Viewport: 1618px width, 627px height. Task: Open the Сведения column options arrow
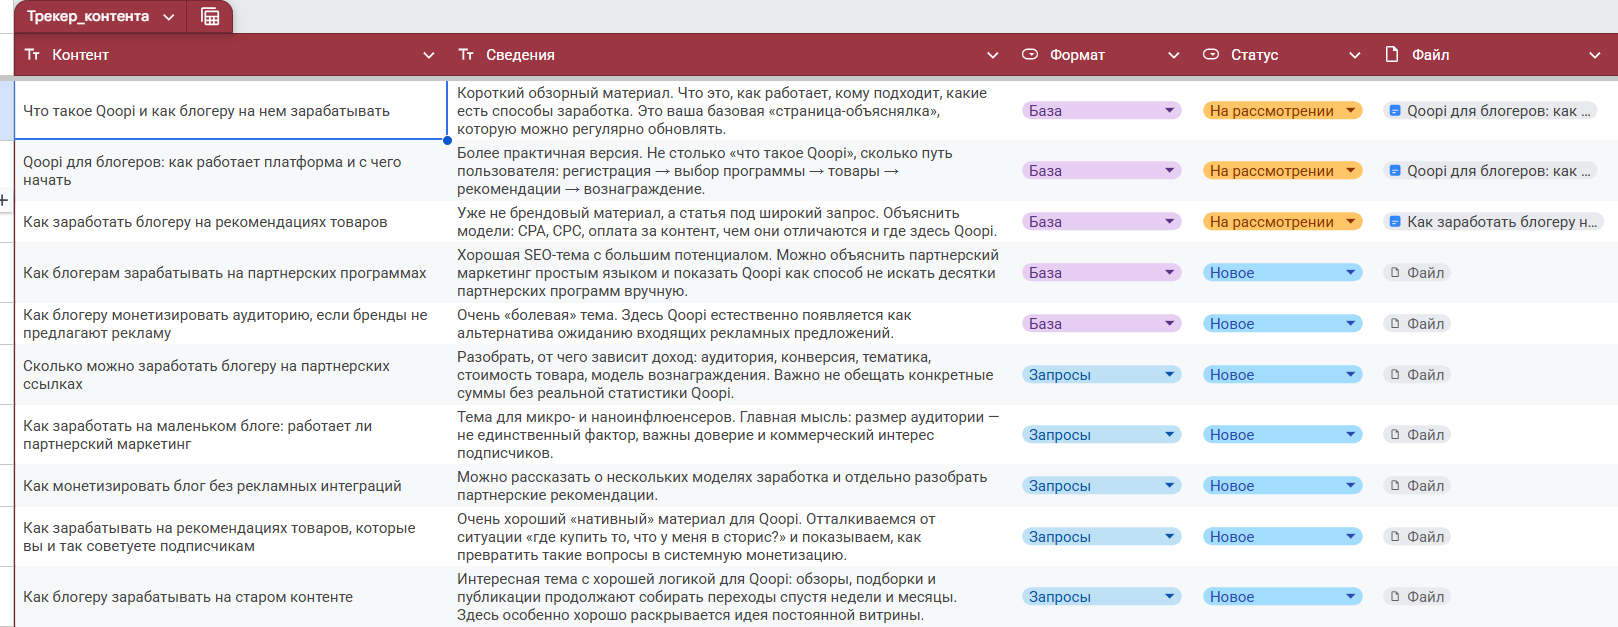click(x=993, y=55)
